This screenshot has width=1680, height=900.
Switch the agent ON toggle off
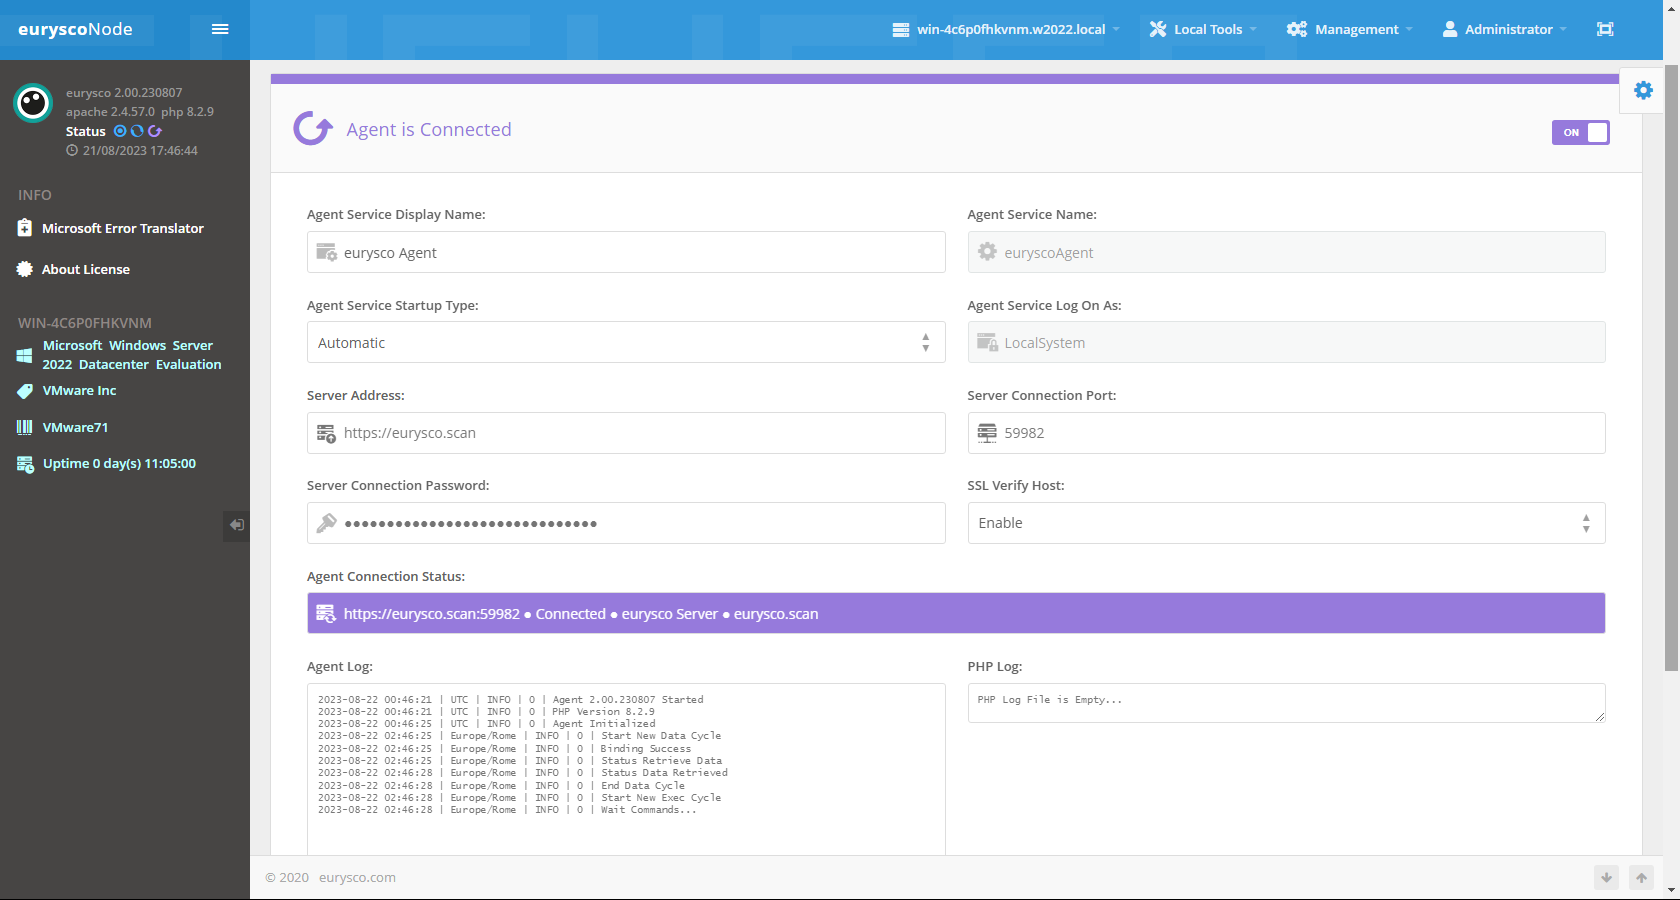pos(1580,132)
